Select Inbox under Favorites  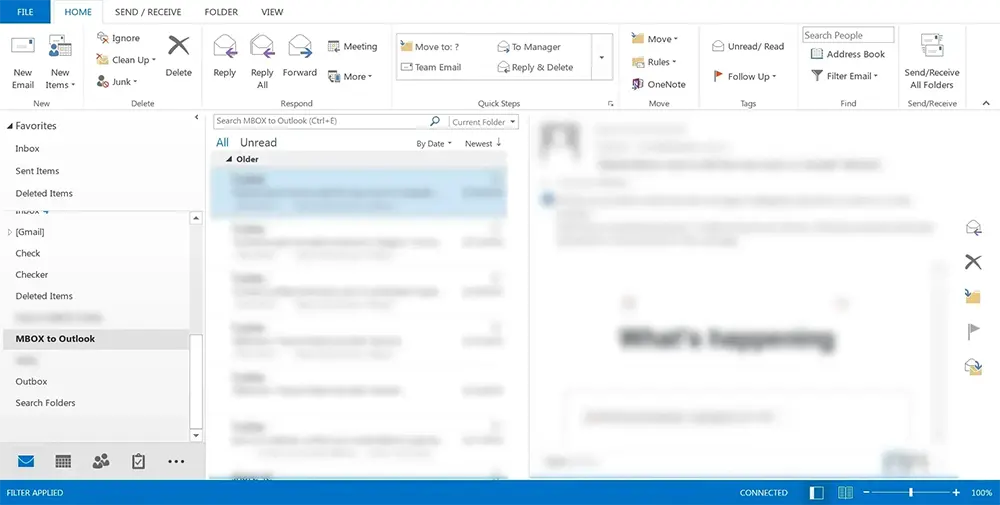click(x=27, y=149)
